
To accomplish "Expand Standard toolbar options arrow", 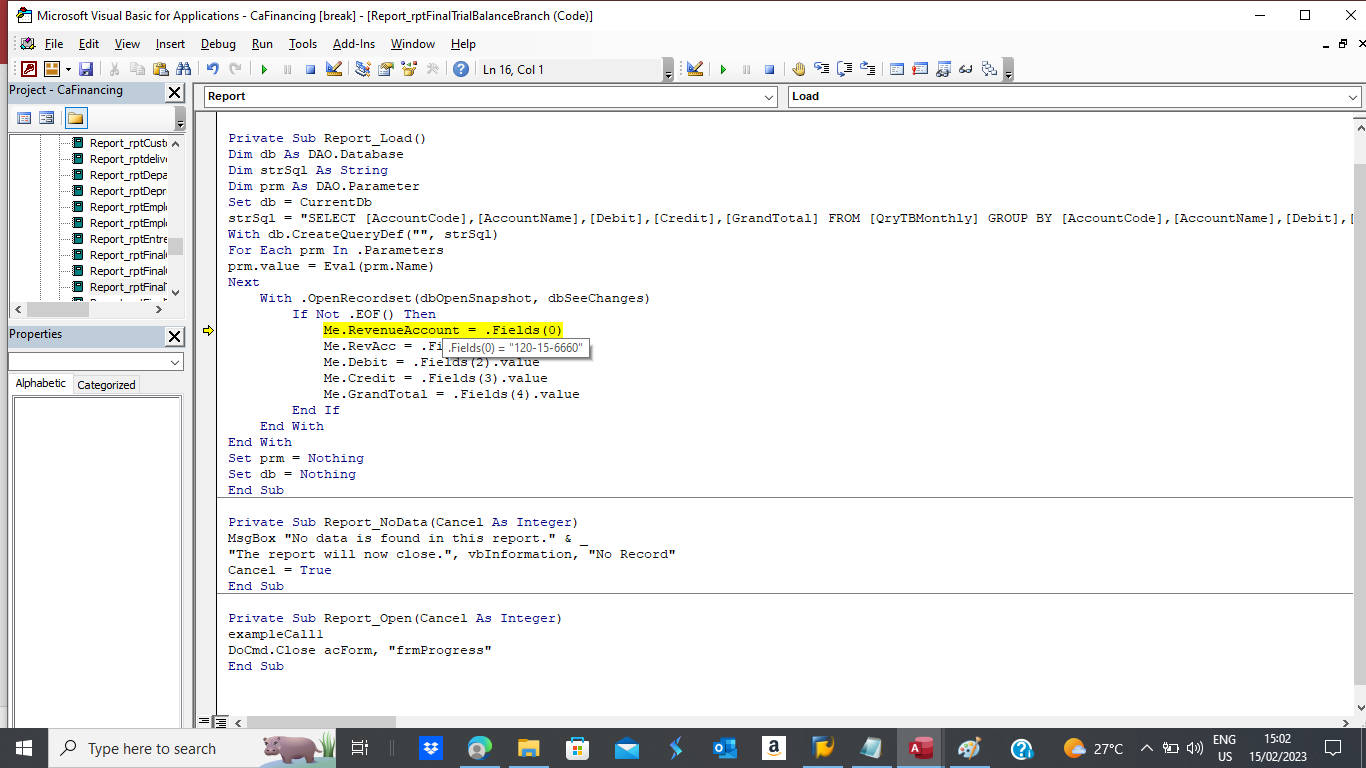I will 668,71.
